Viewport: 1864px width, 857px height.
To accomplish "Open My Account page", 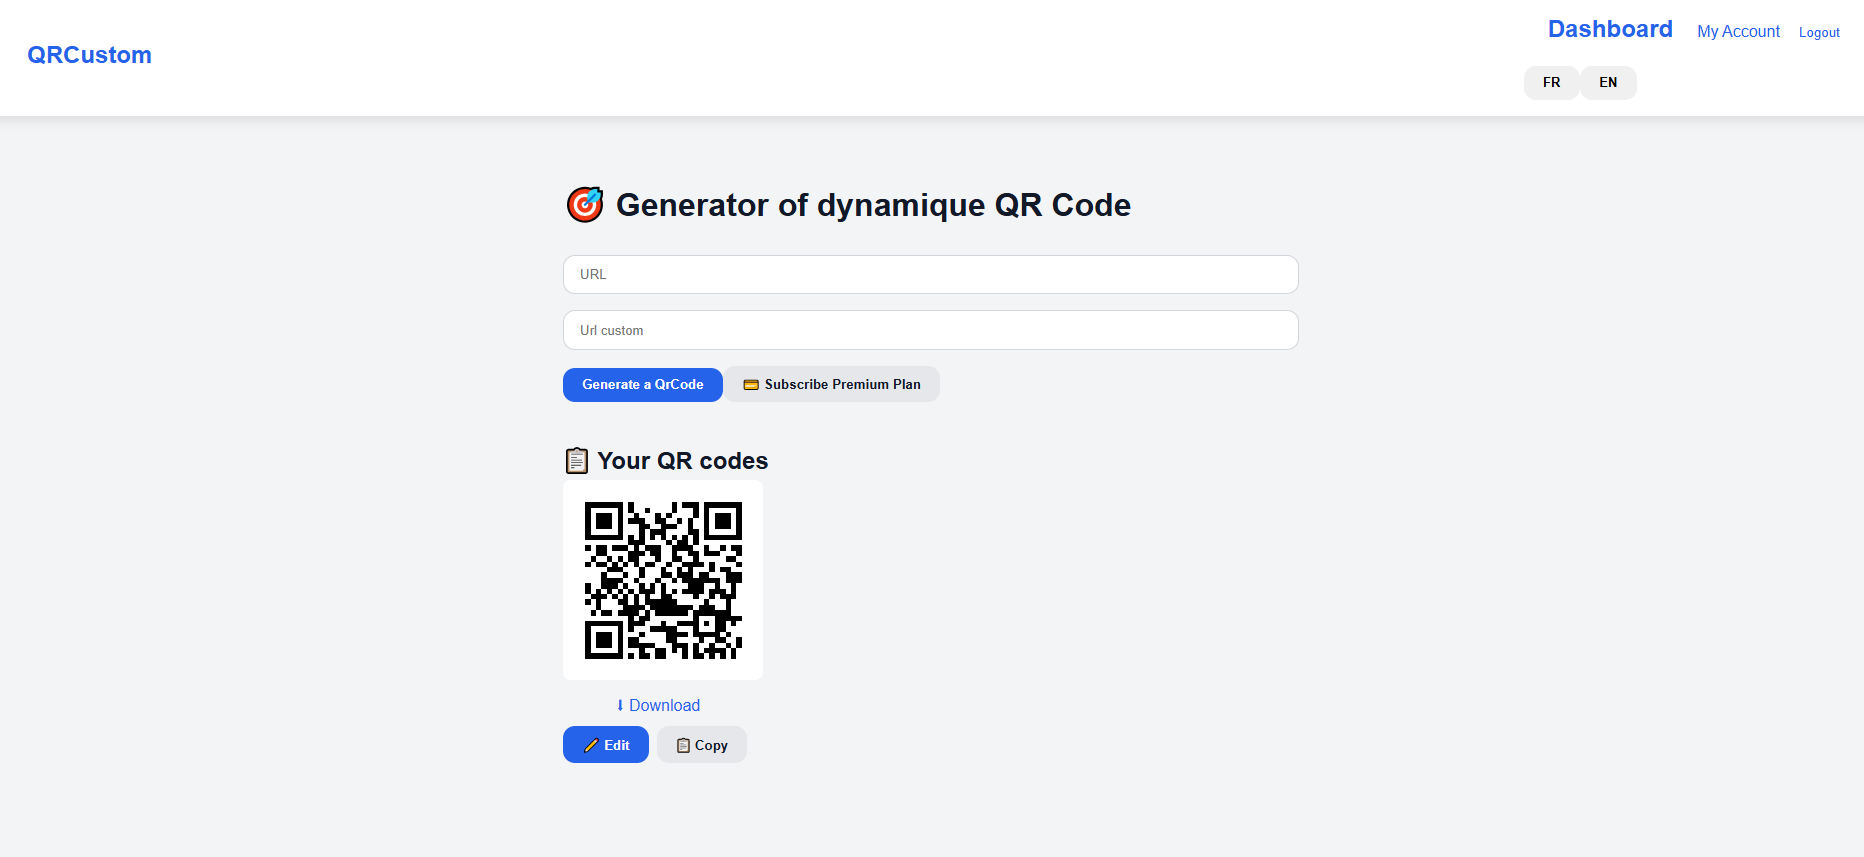I will 1738,31.
